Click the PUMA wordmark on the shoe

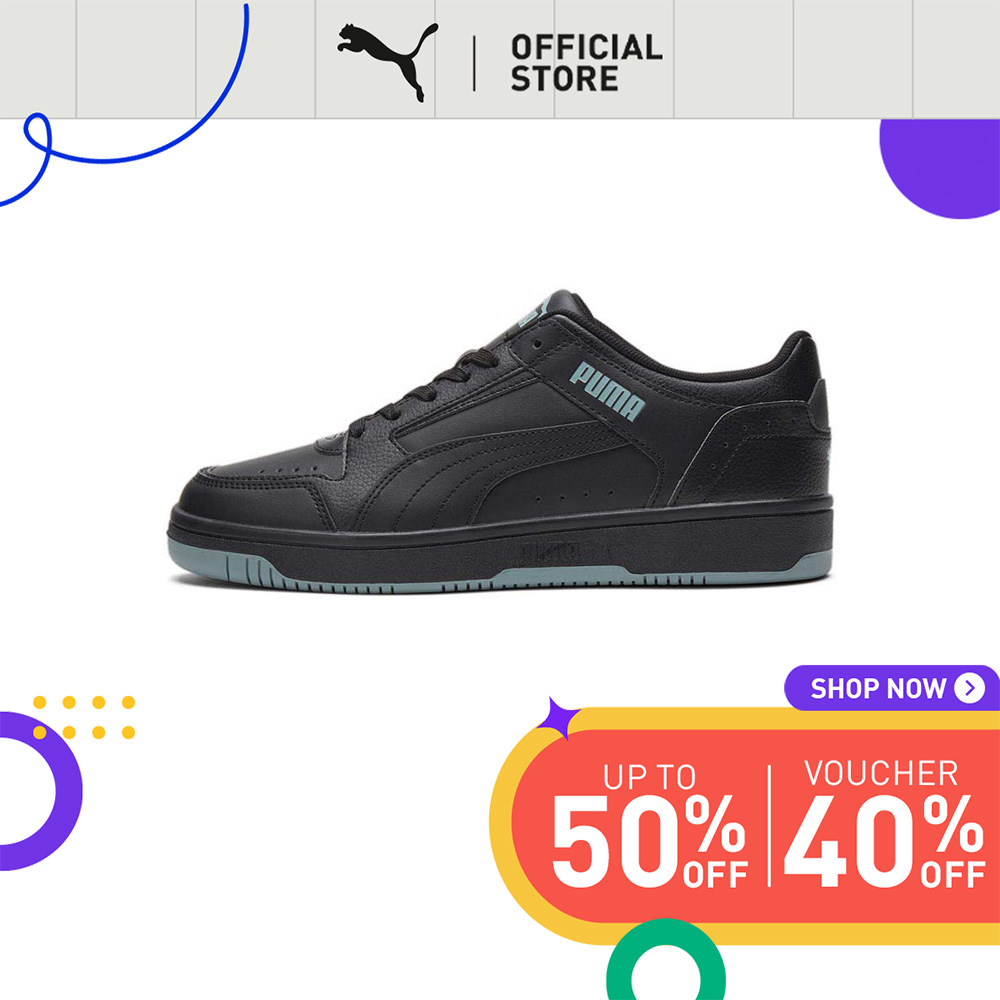(x=607, y=390)
